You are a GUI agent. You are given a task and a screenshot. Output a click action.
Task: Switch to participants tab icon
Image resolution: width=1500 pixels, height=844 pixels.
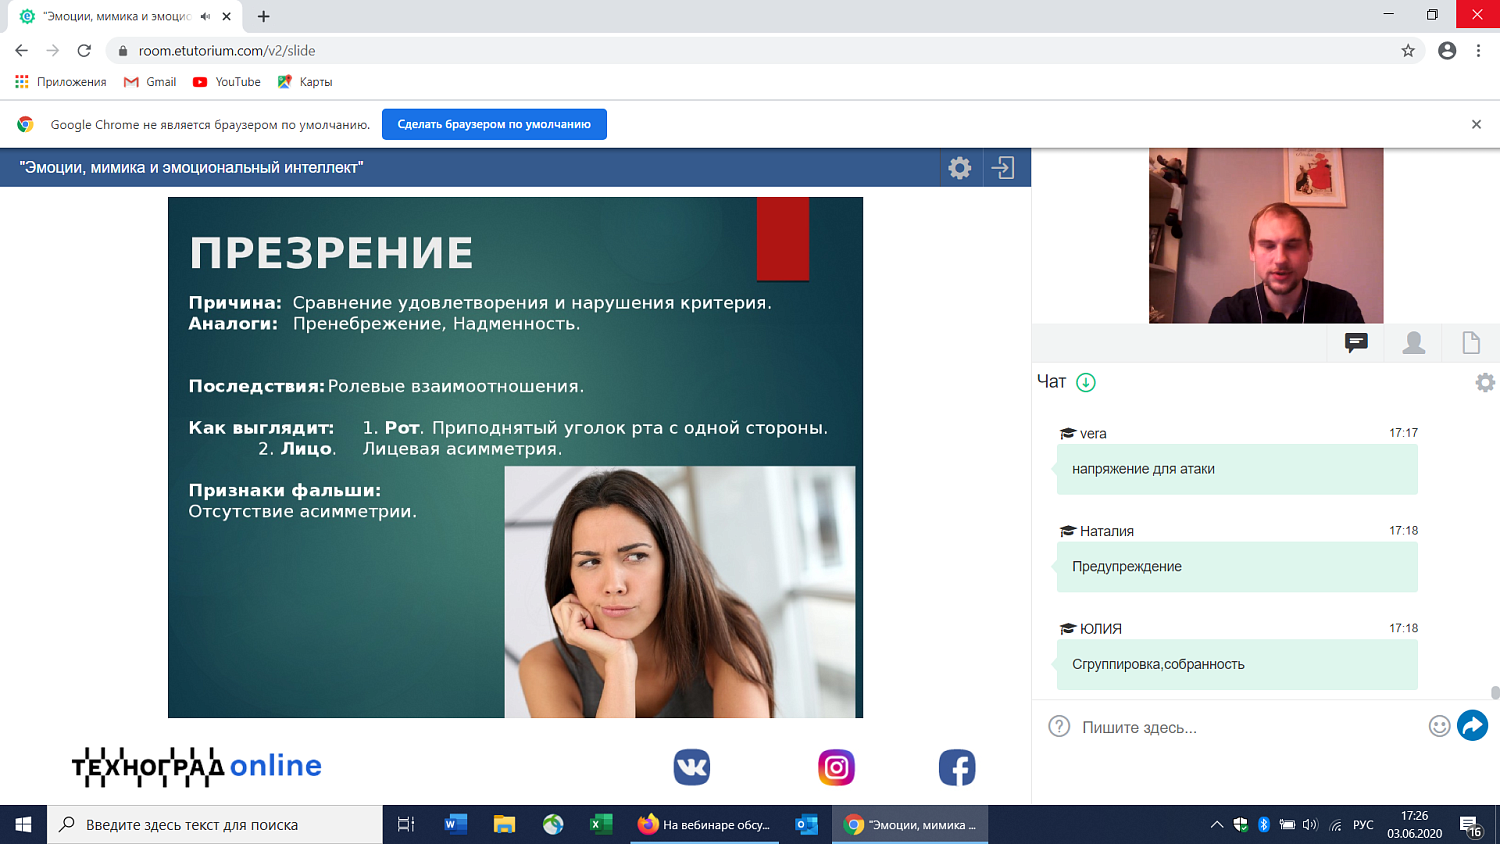(1414, 343)
